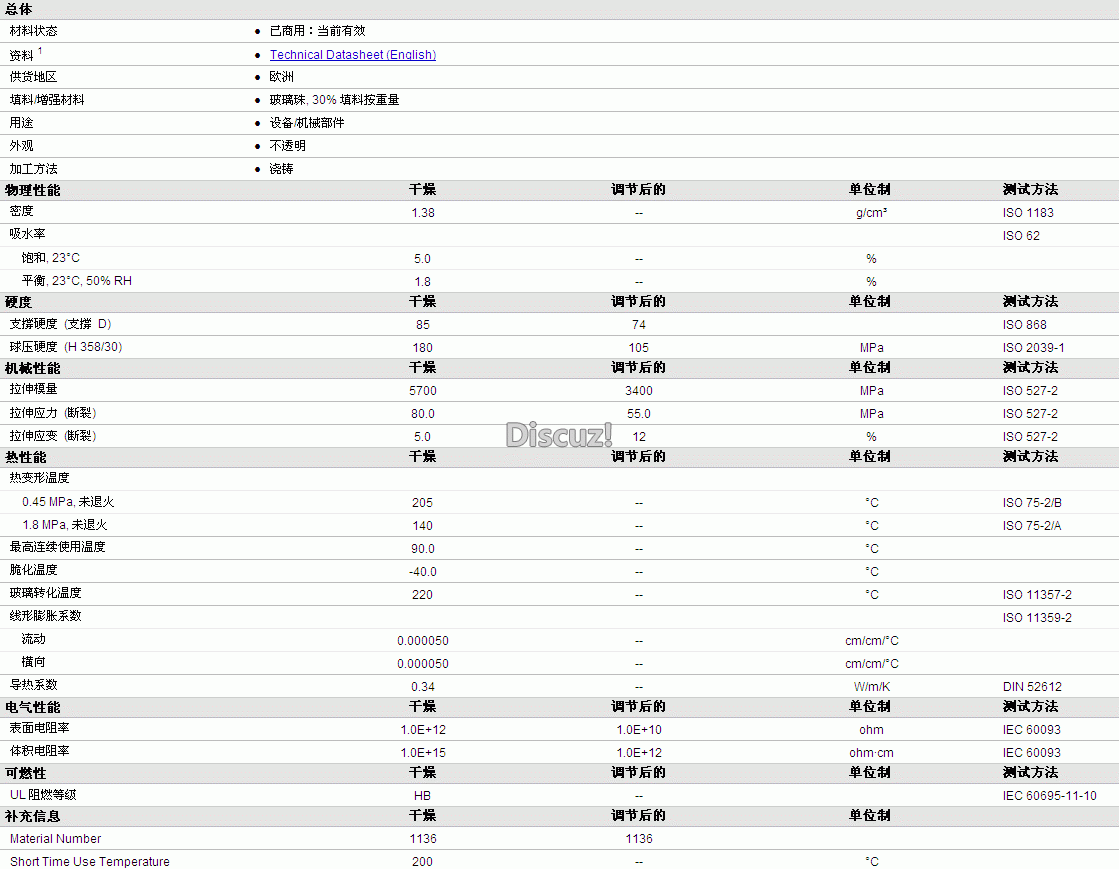Select the volume resistivity 1.0E+15
Screen dimensions: 1119x869
[x=423, y=753]
